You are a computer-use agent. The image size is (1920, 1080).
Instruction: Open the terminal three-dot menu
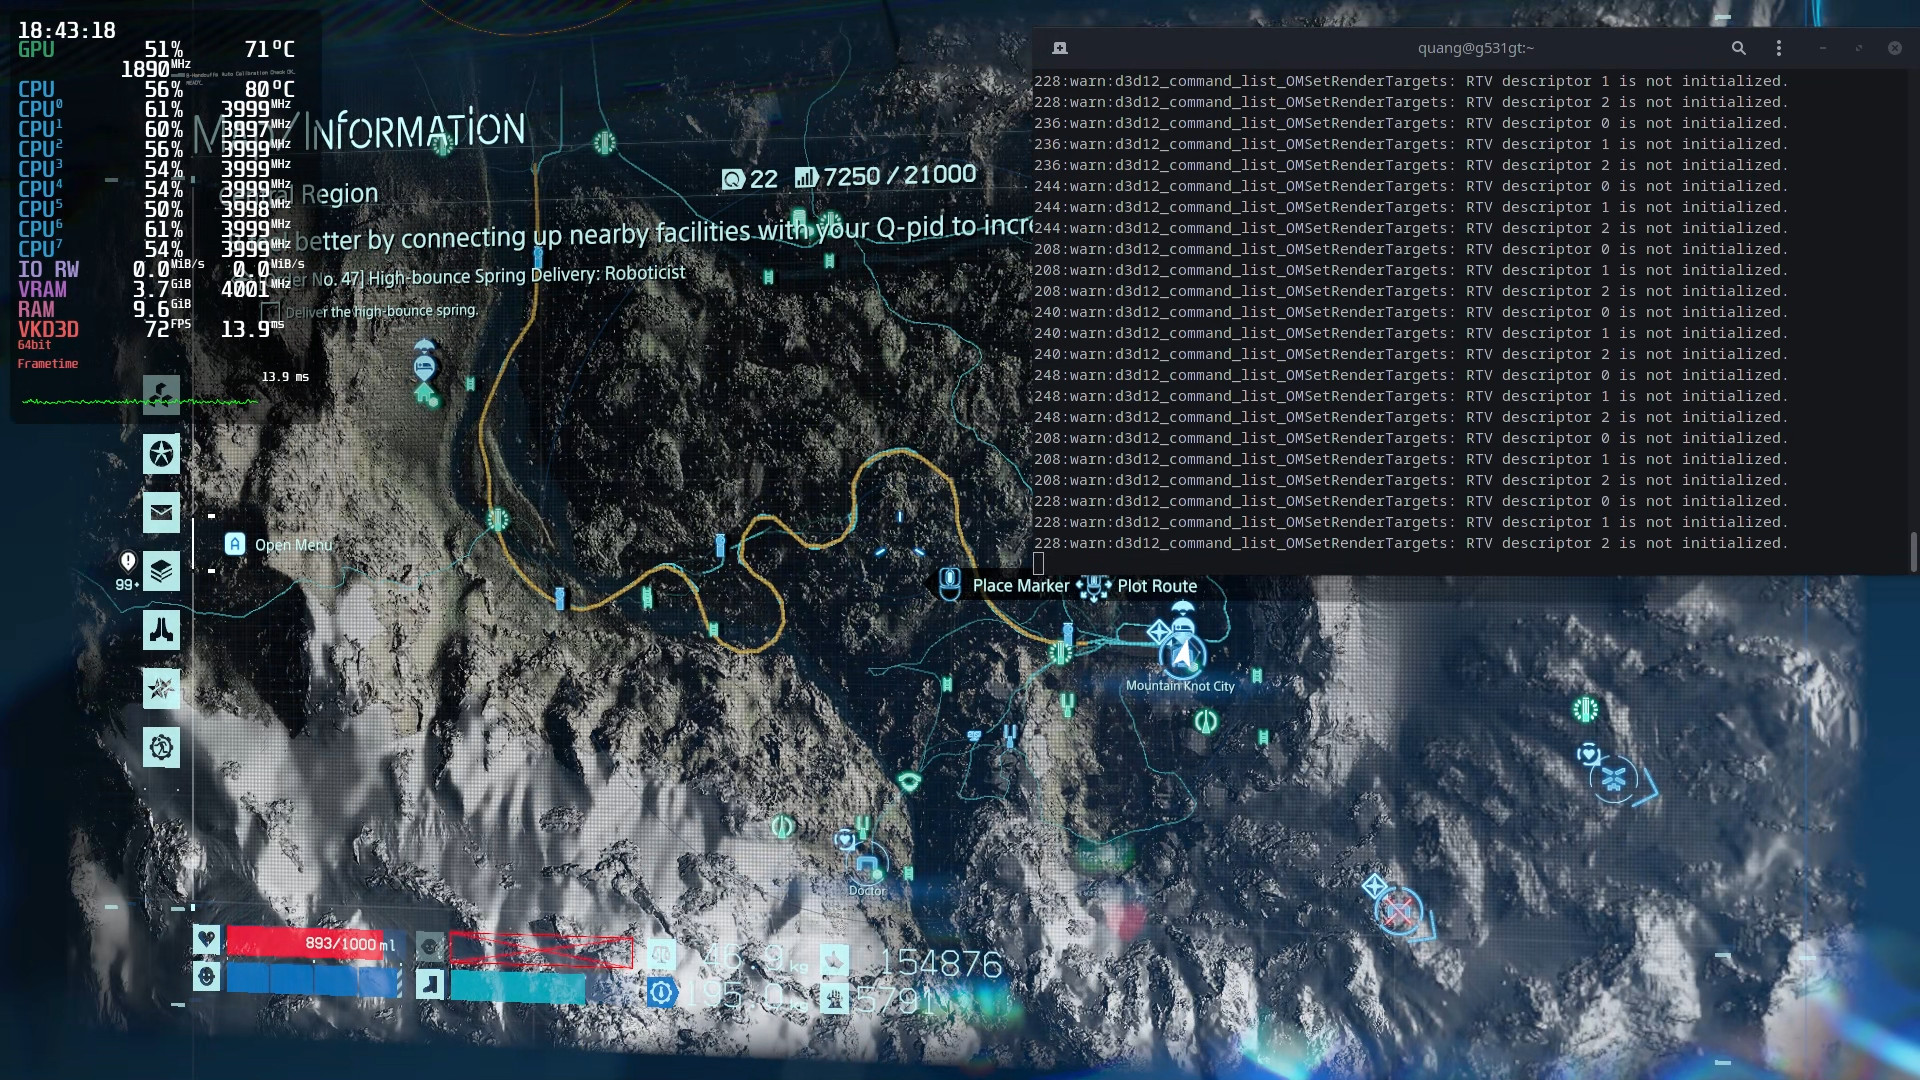click(x=1779, y=48)
